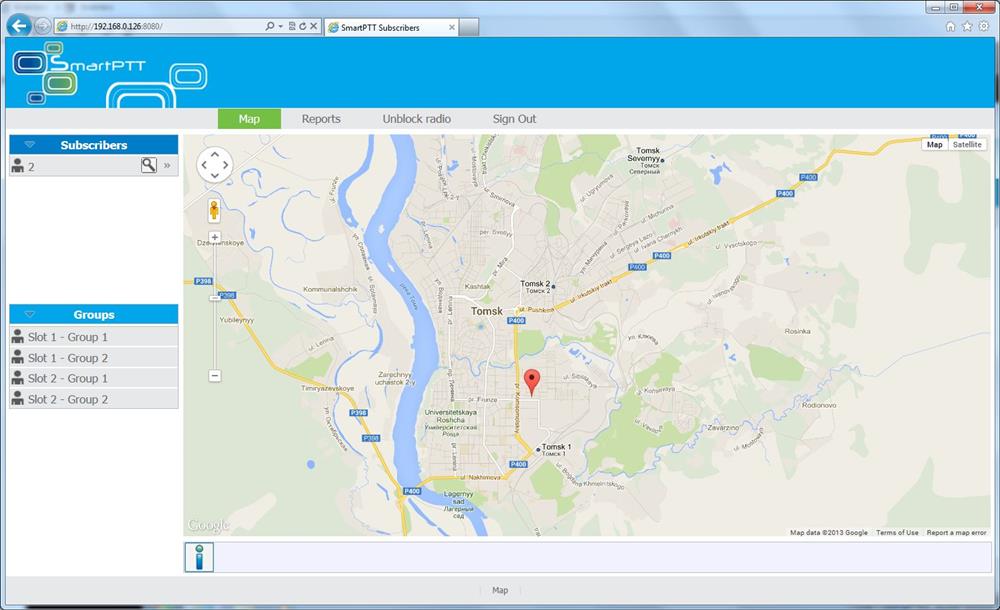Viewport: 1000px width, 610px height.
Task: Switch map view to Satellite
Action: [967, 145]
